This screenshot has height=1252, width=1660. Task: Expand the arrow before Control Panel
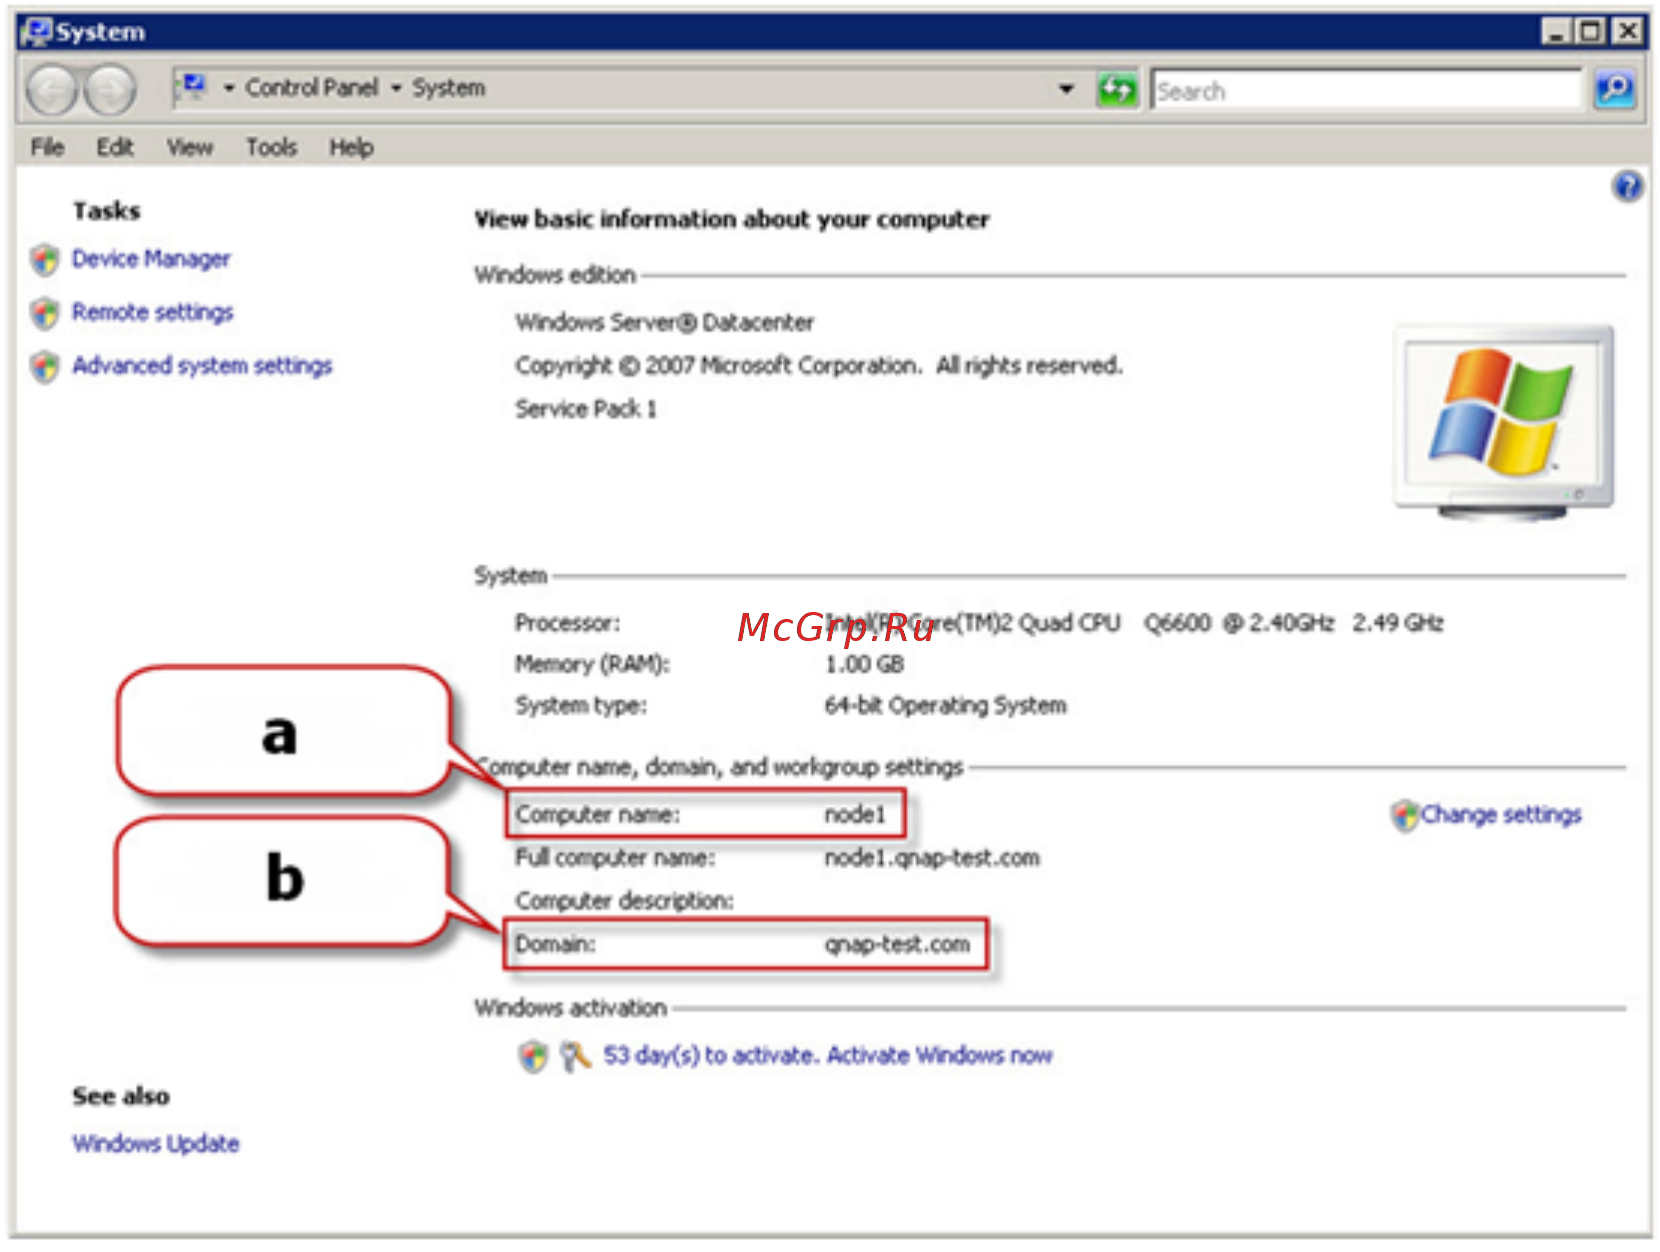(x=229, y=88)
